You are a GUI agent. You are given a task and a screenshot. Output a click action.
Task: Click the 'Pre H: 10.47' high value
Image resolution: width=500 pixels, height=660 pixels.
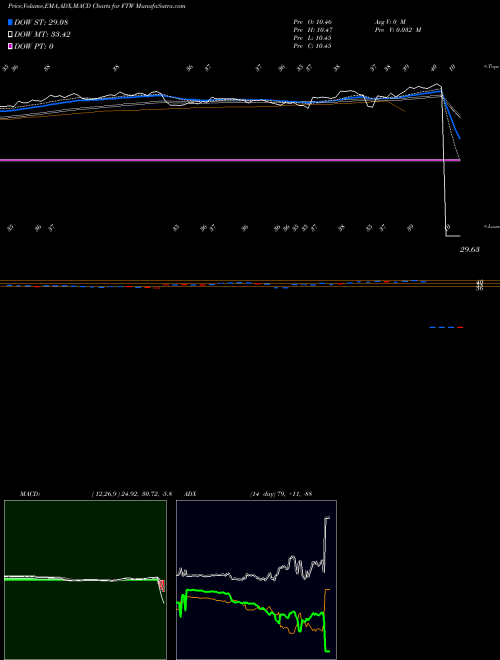[312, 30]
